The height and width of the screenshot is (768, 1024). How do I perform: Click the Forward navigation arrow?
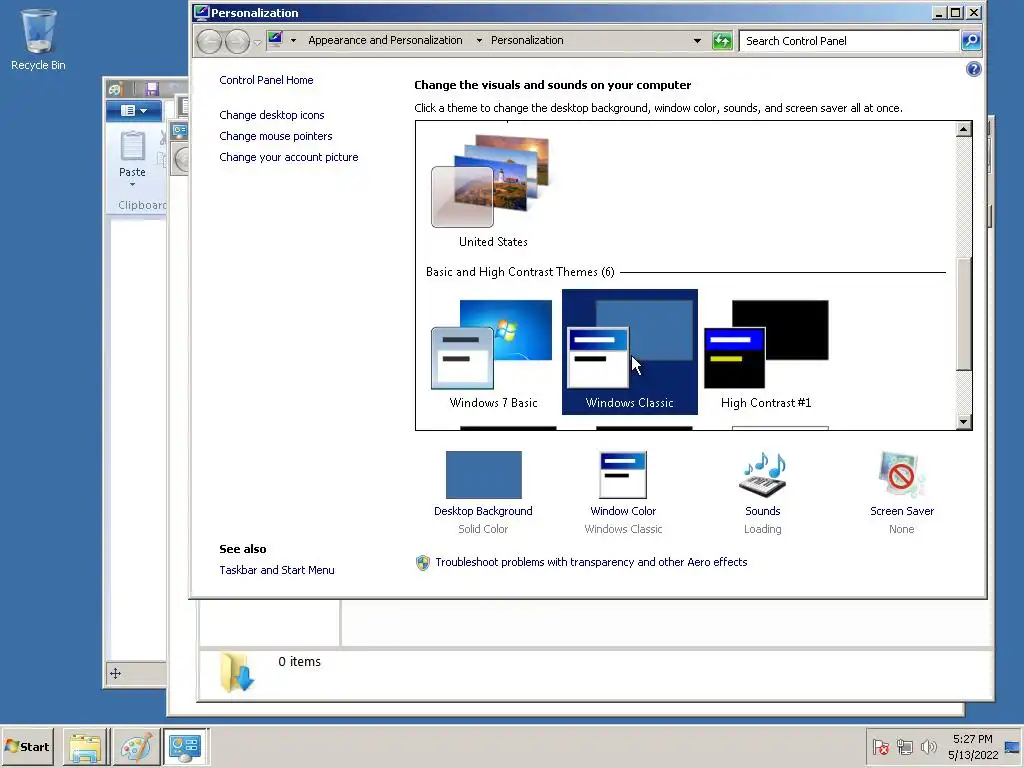pos(237,41)
